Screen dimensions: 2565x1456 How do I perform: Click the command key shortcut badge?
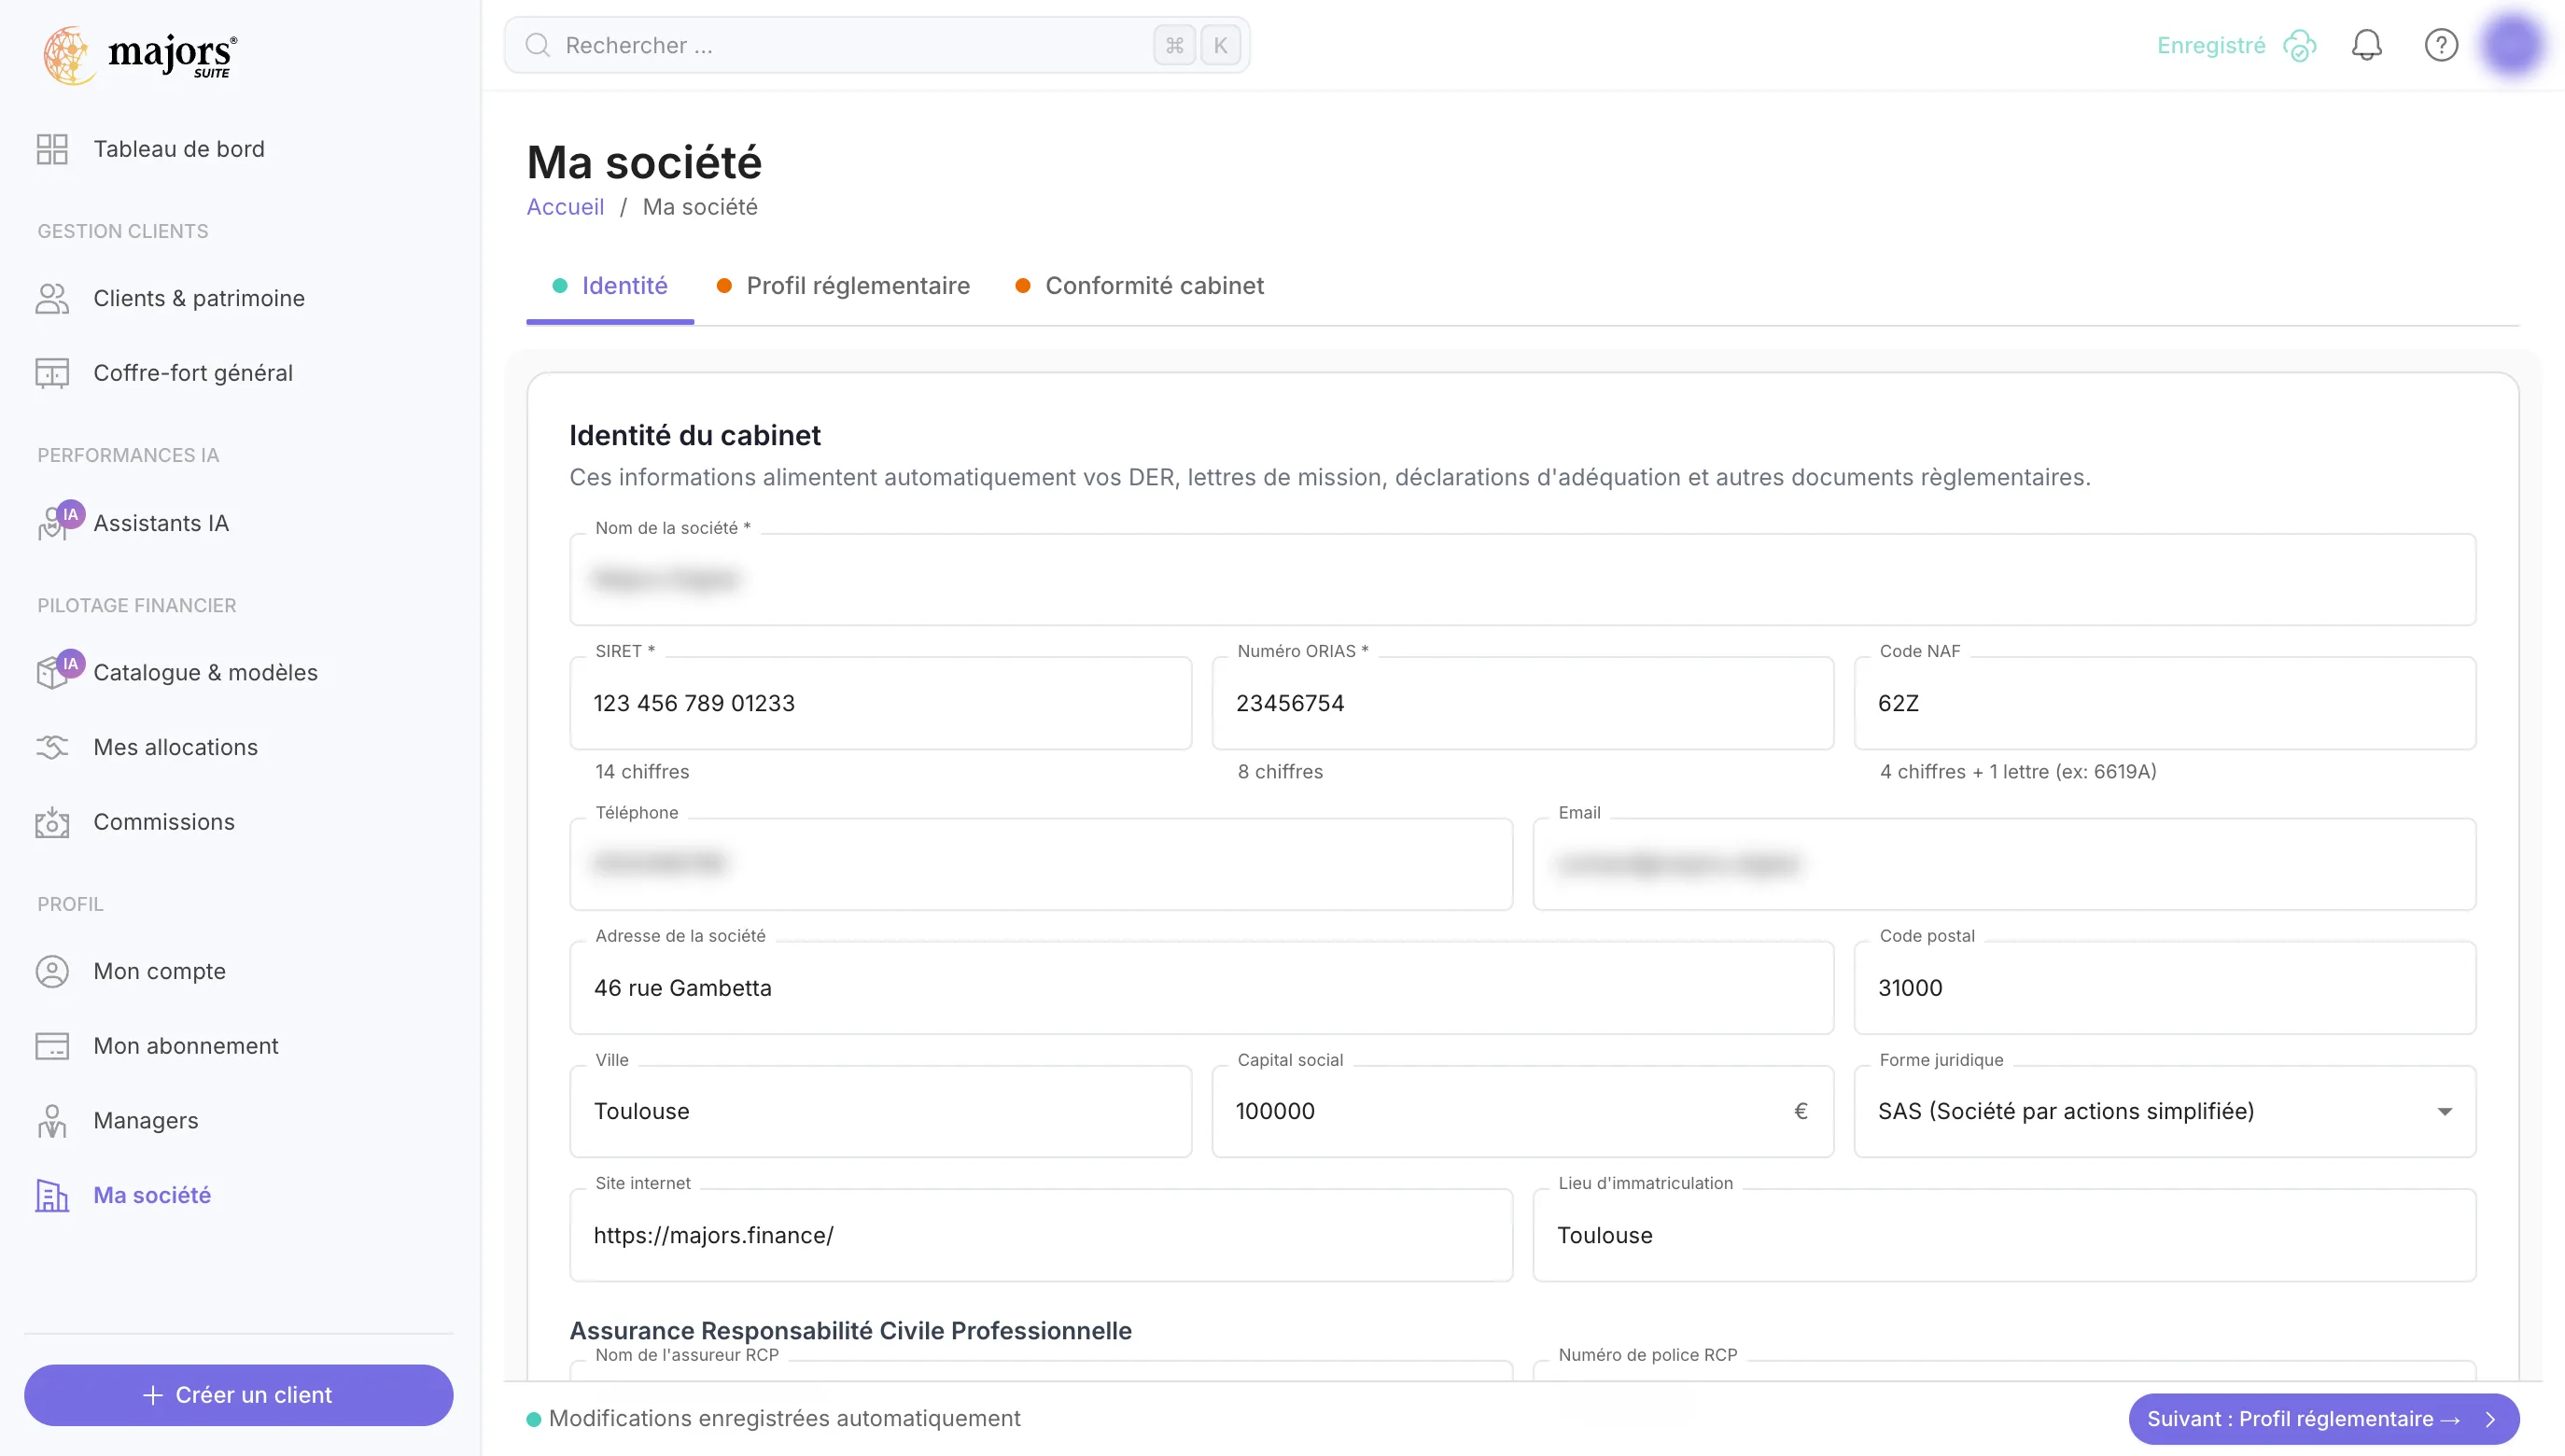[x=1175, y=45]
